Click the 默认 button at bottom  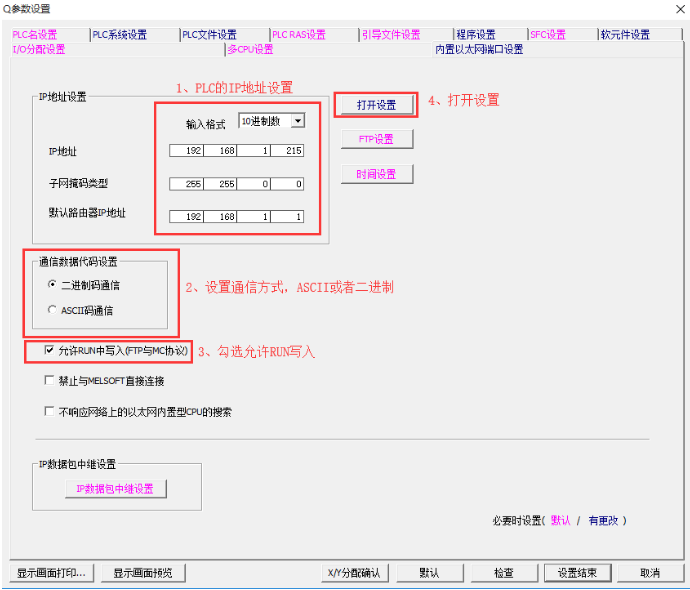[429, 573]
